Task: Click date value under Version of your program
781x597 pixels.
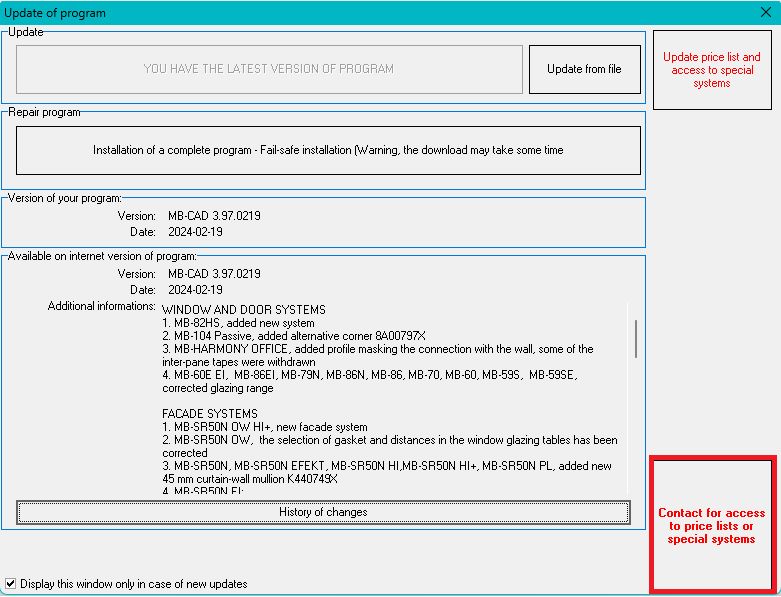Action: [x=195, y=231]
